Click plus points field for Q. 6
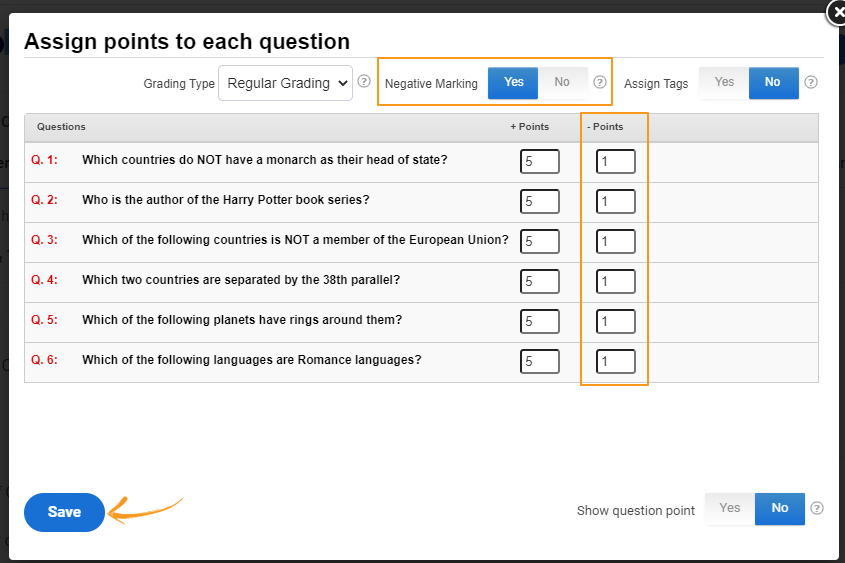 (539, 361)
